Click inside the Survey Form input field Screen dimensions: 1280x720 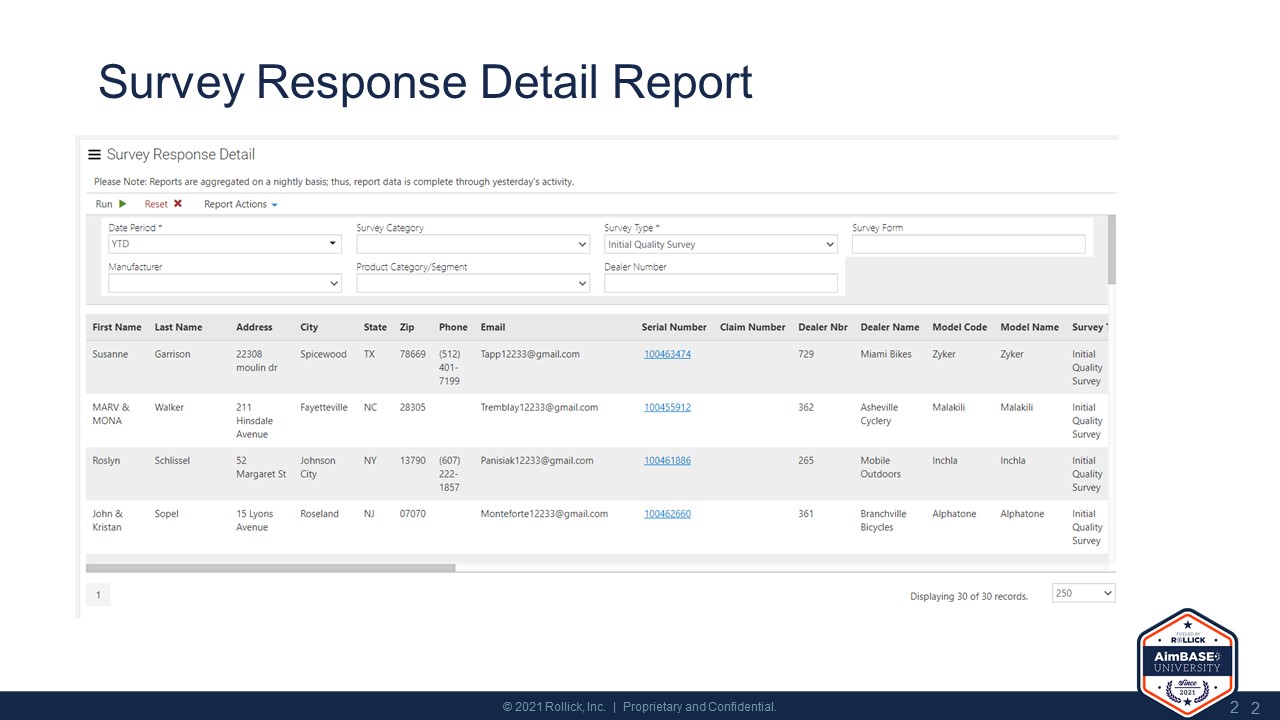pyautogui.click(x=967, y=243)
